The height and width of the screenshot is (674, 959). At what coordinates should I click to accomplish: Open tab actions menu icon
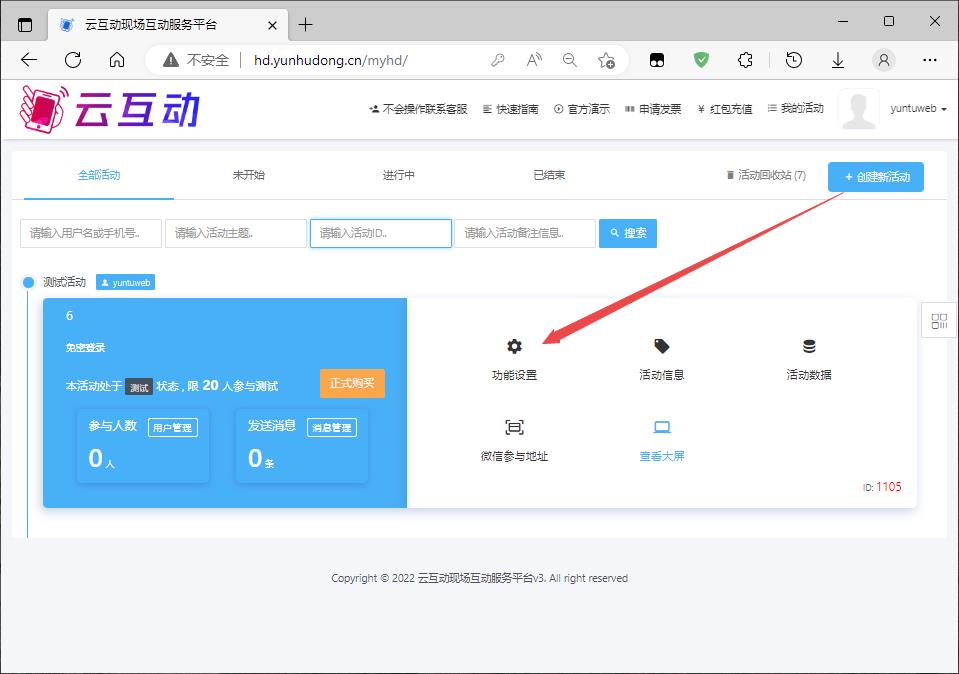(x=25, y=25)
